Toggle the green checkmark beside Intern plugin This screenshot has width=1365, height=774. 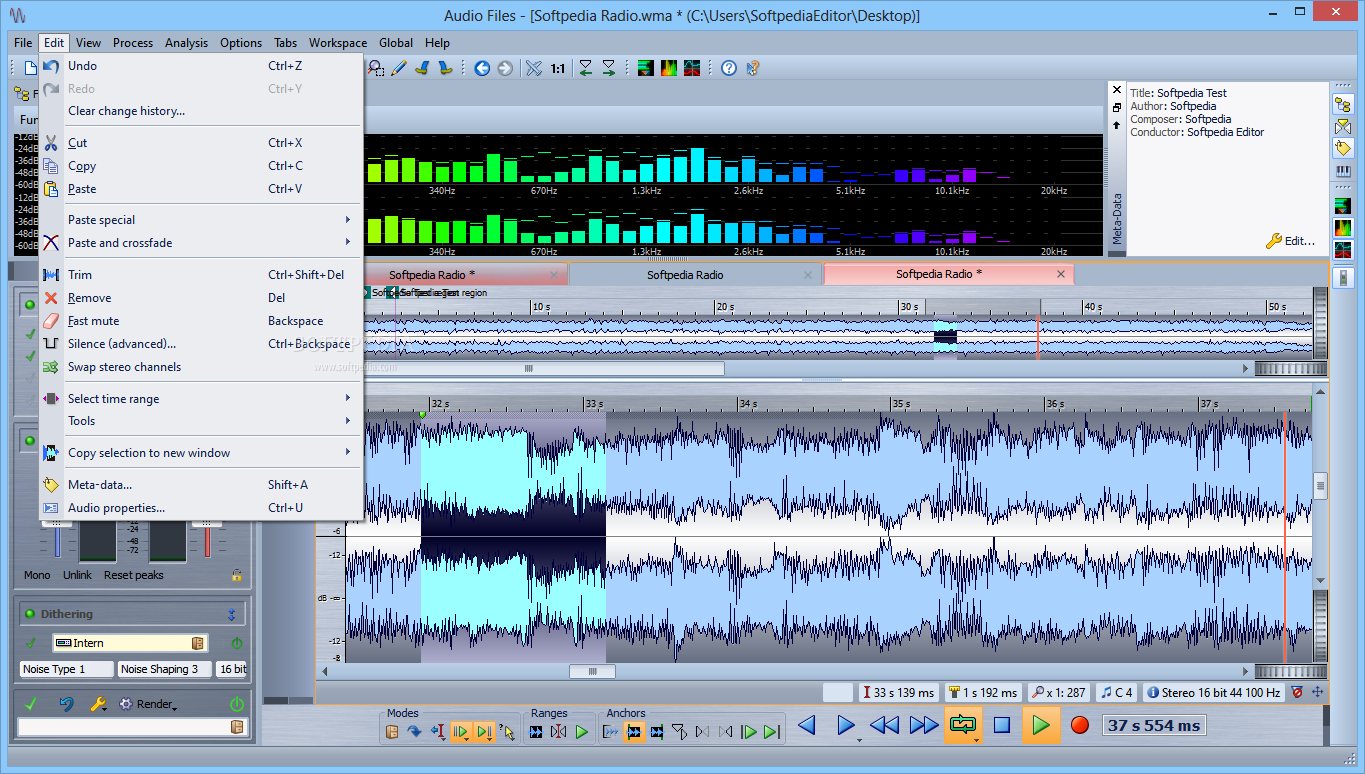coord(31,643)
